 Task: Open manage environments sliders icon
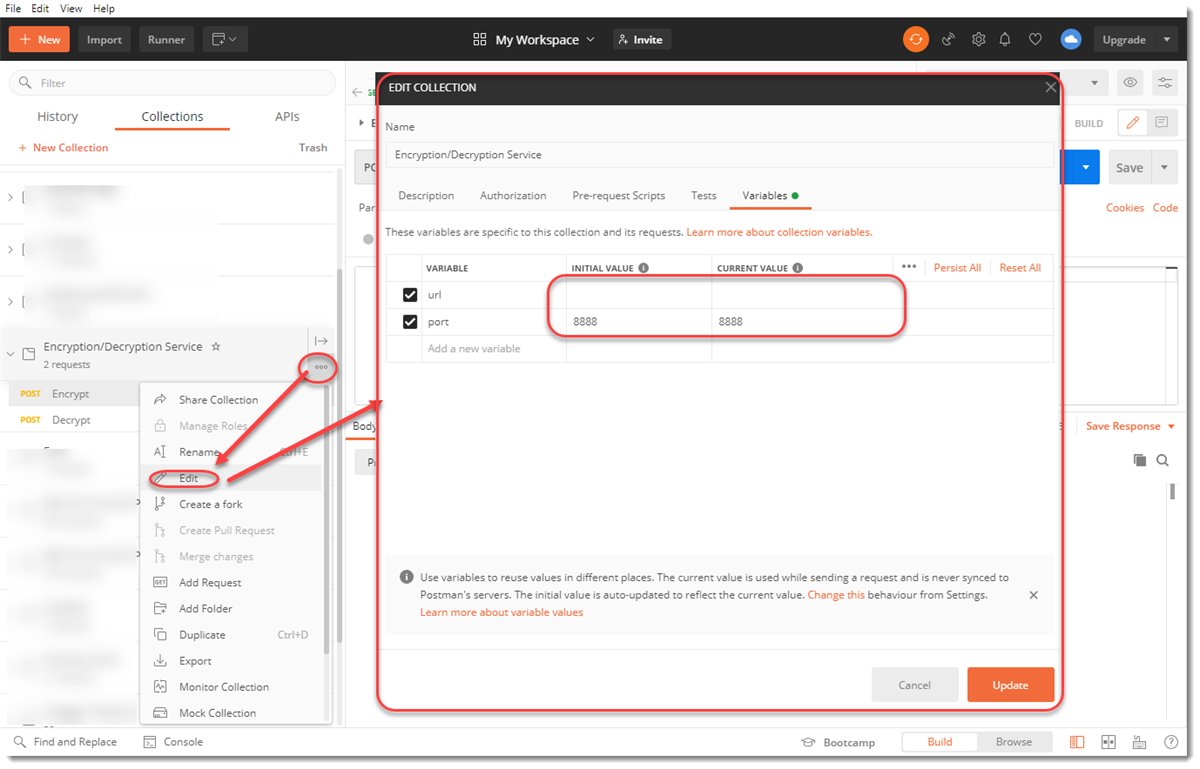tap(1164, 83)
